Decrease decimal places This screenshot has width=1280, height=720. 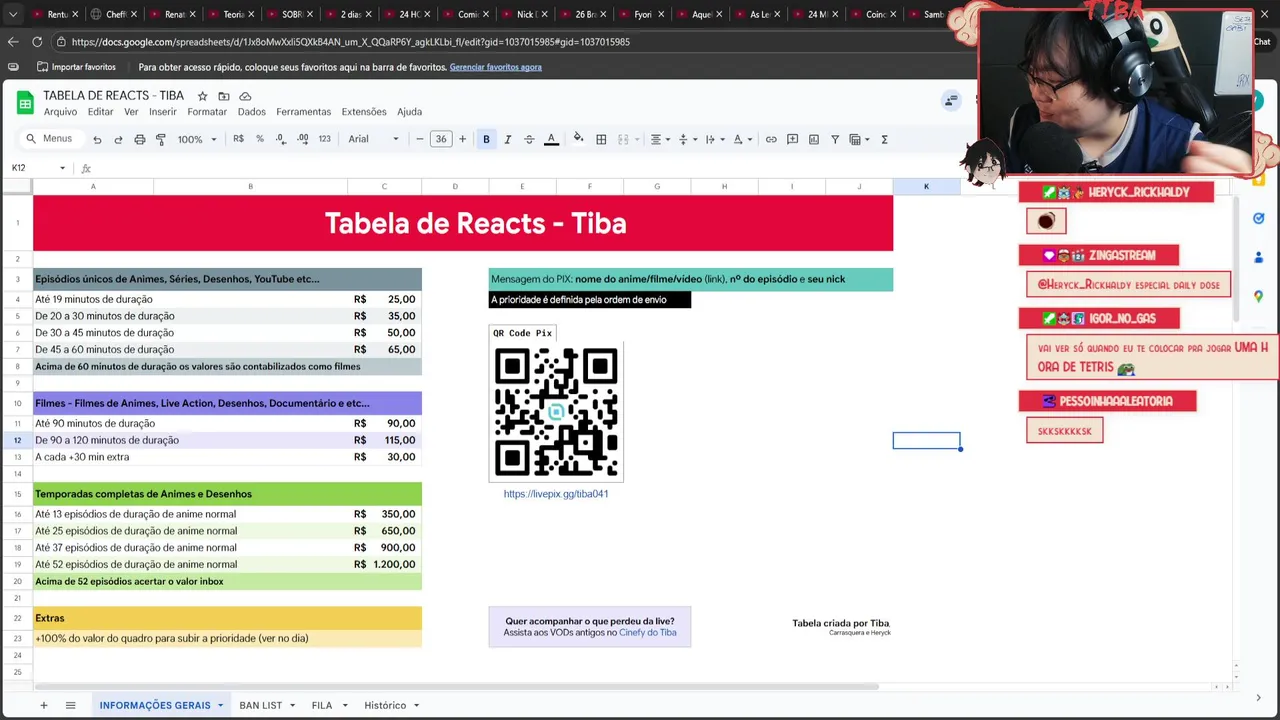(281, 139)
